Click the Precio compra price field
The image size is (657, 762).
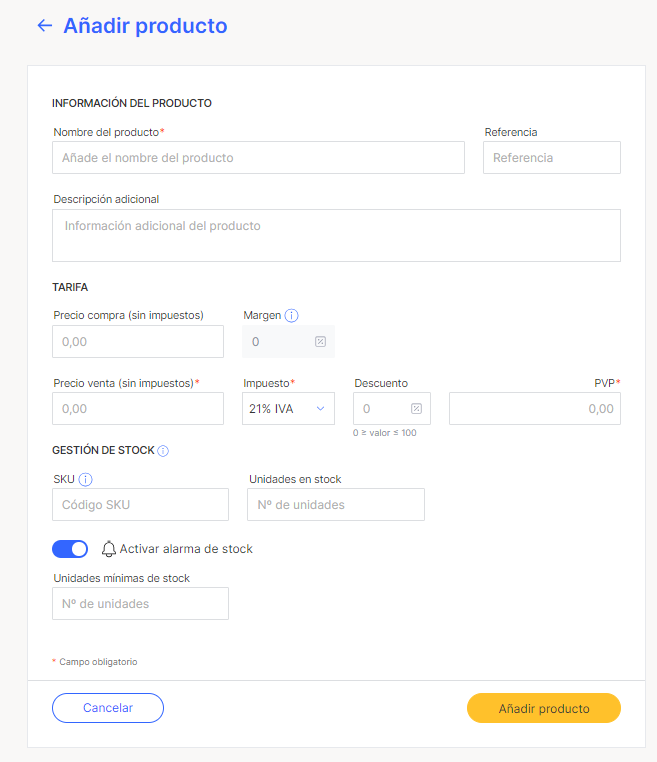coord(138,342)
